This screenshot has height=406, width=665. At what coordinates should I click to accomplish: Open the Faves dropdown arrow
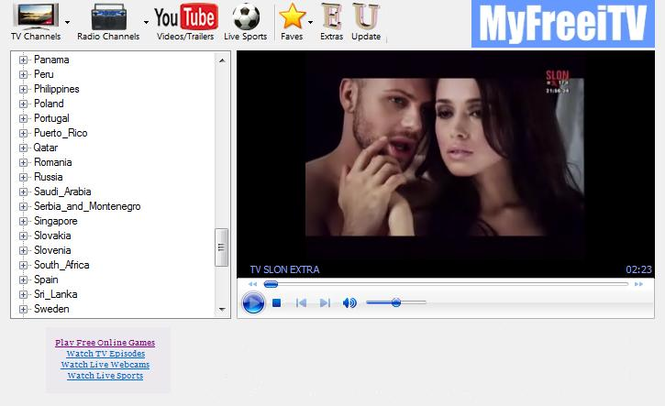pyautogui.click(x=310, y=22)
